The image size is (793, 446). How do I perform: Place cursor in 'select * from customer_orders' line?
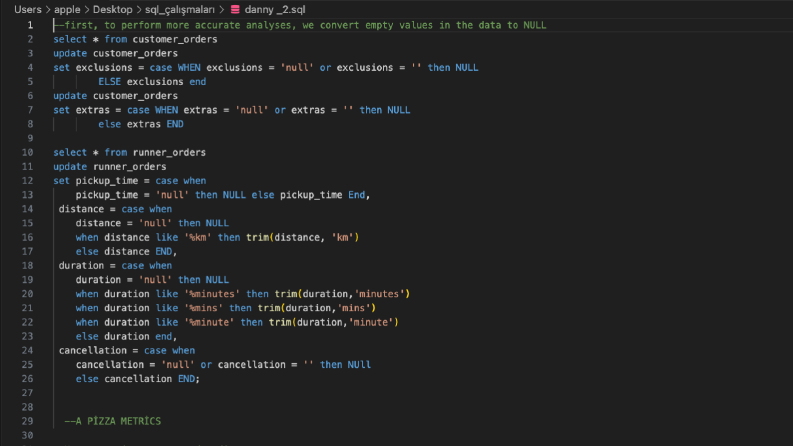(136, 39)
